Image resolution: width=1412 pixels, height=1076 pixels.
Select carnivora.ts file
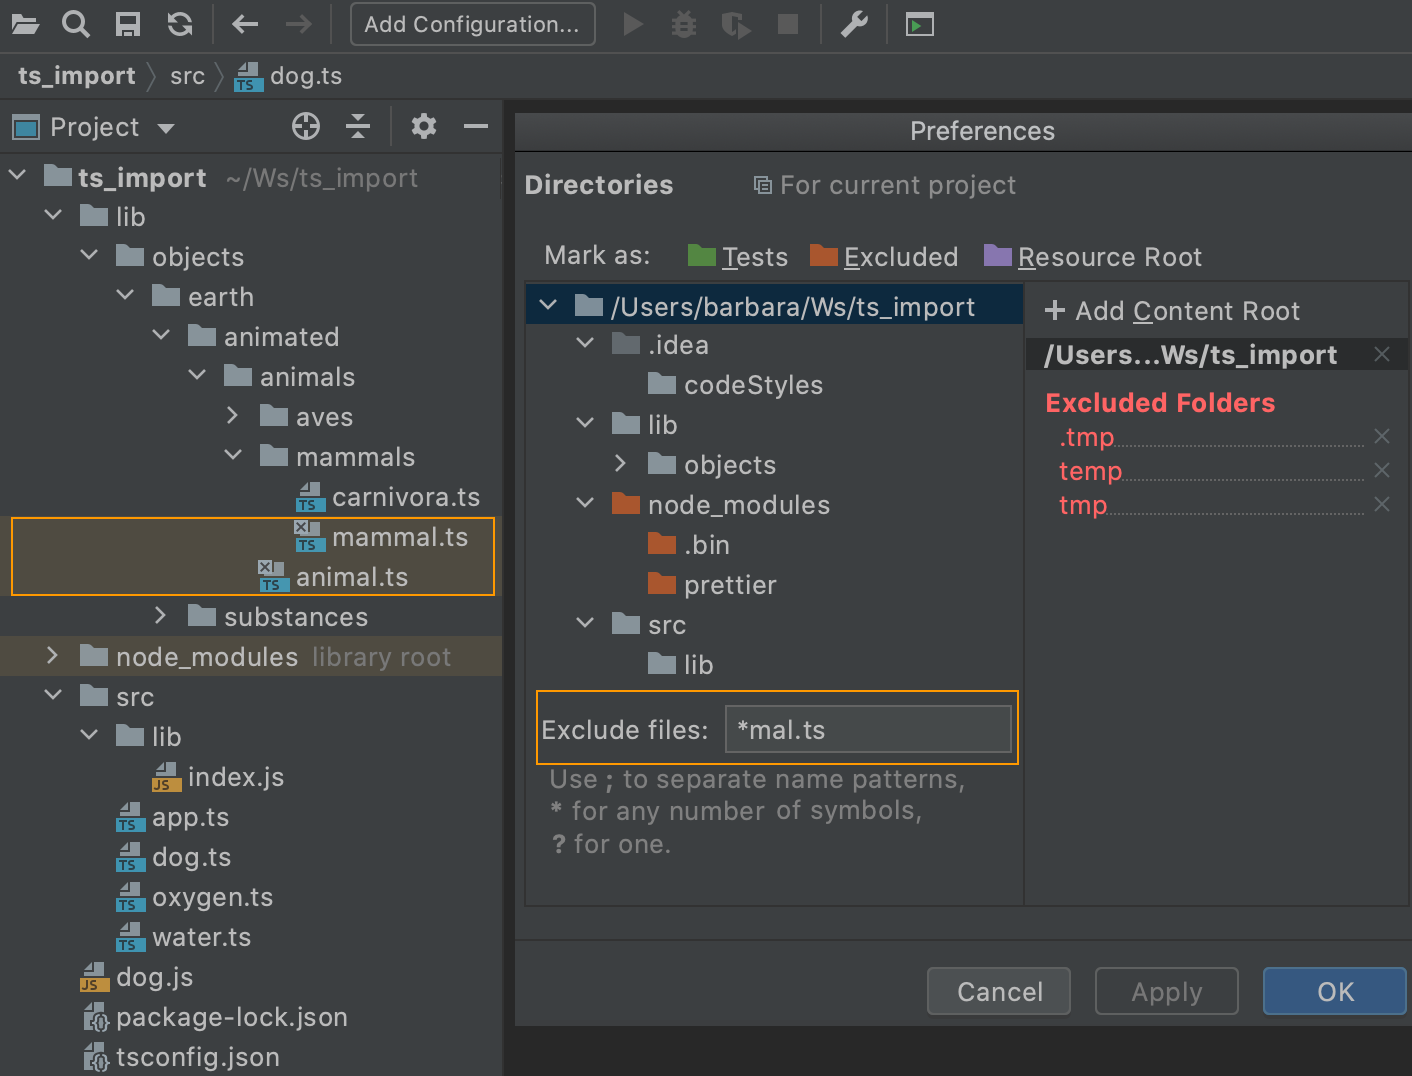coord(388,497)
